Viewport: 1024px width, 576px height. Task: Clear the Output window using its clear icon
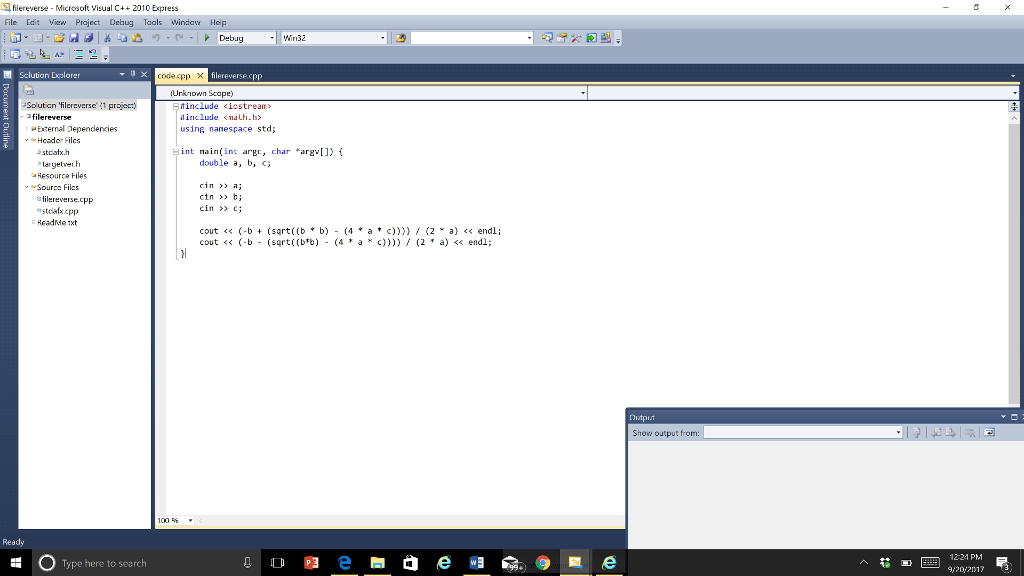(970, 432)
